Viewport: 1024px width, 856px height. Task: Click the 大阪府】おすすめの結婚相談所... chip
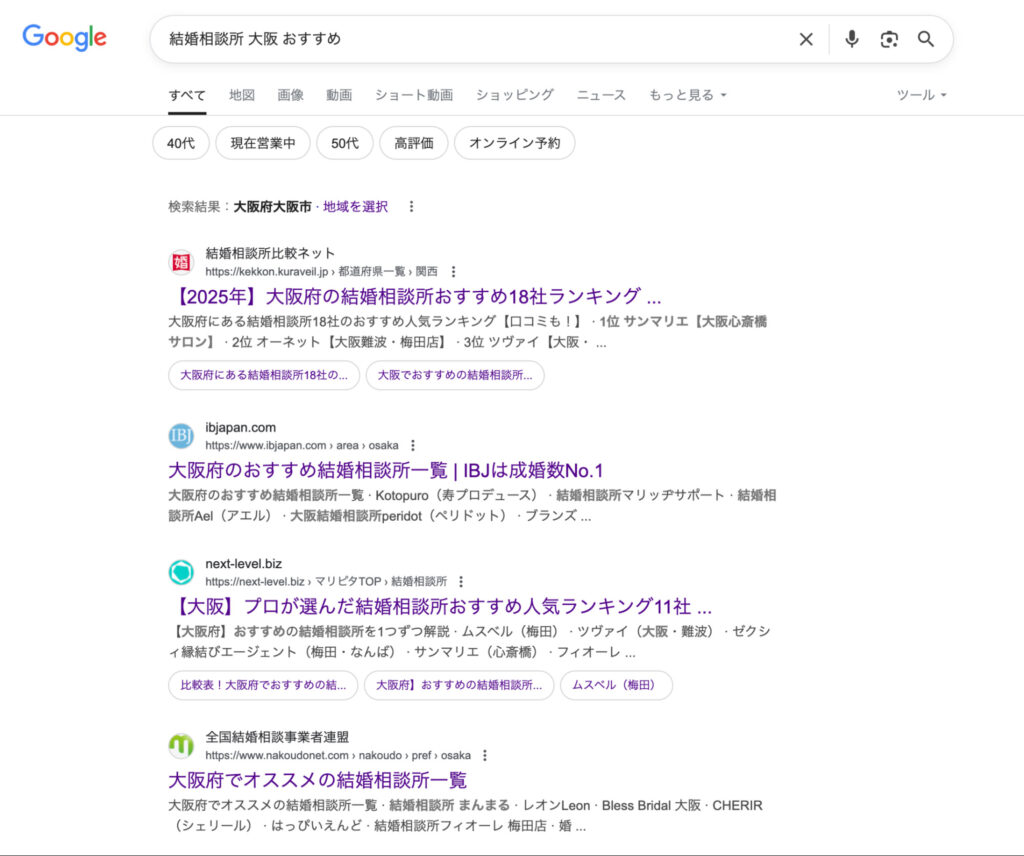click(x=459, y=686)
